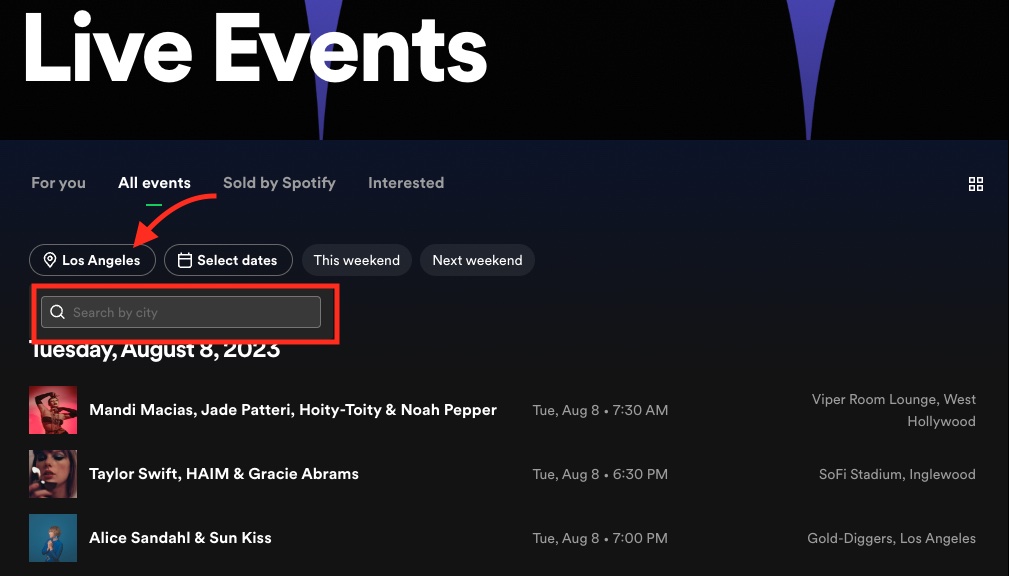Click the Mandi Macias event thumbnail
The image size is (1009, 576).
pyautogui.click(x=53, y=410)
